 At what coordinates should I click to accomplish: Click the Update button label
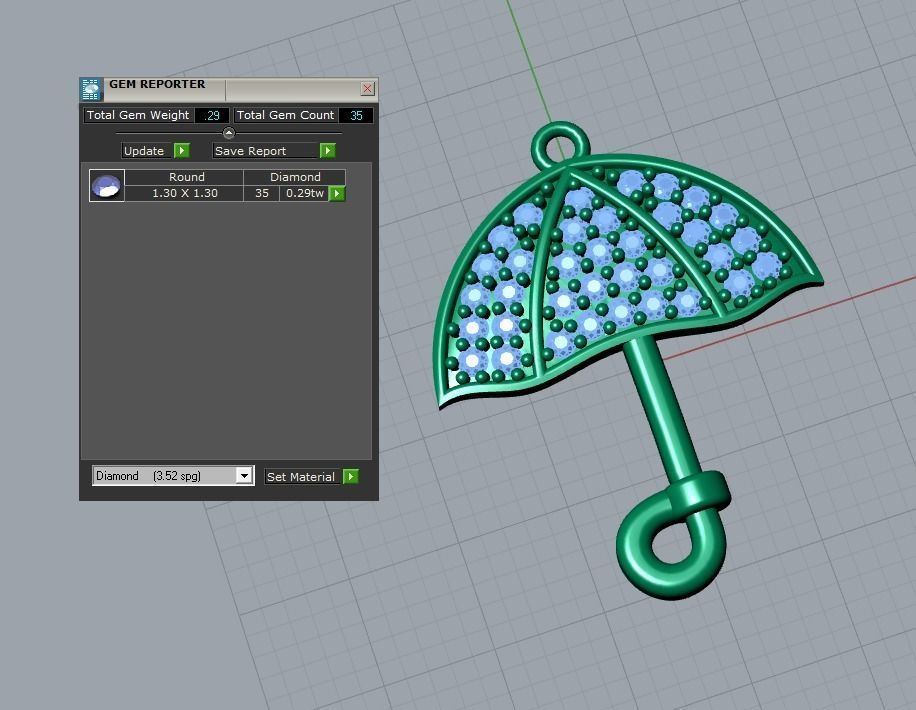147,151
